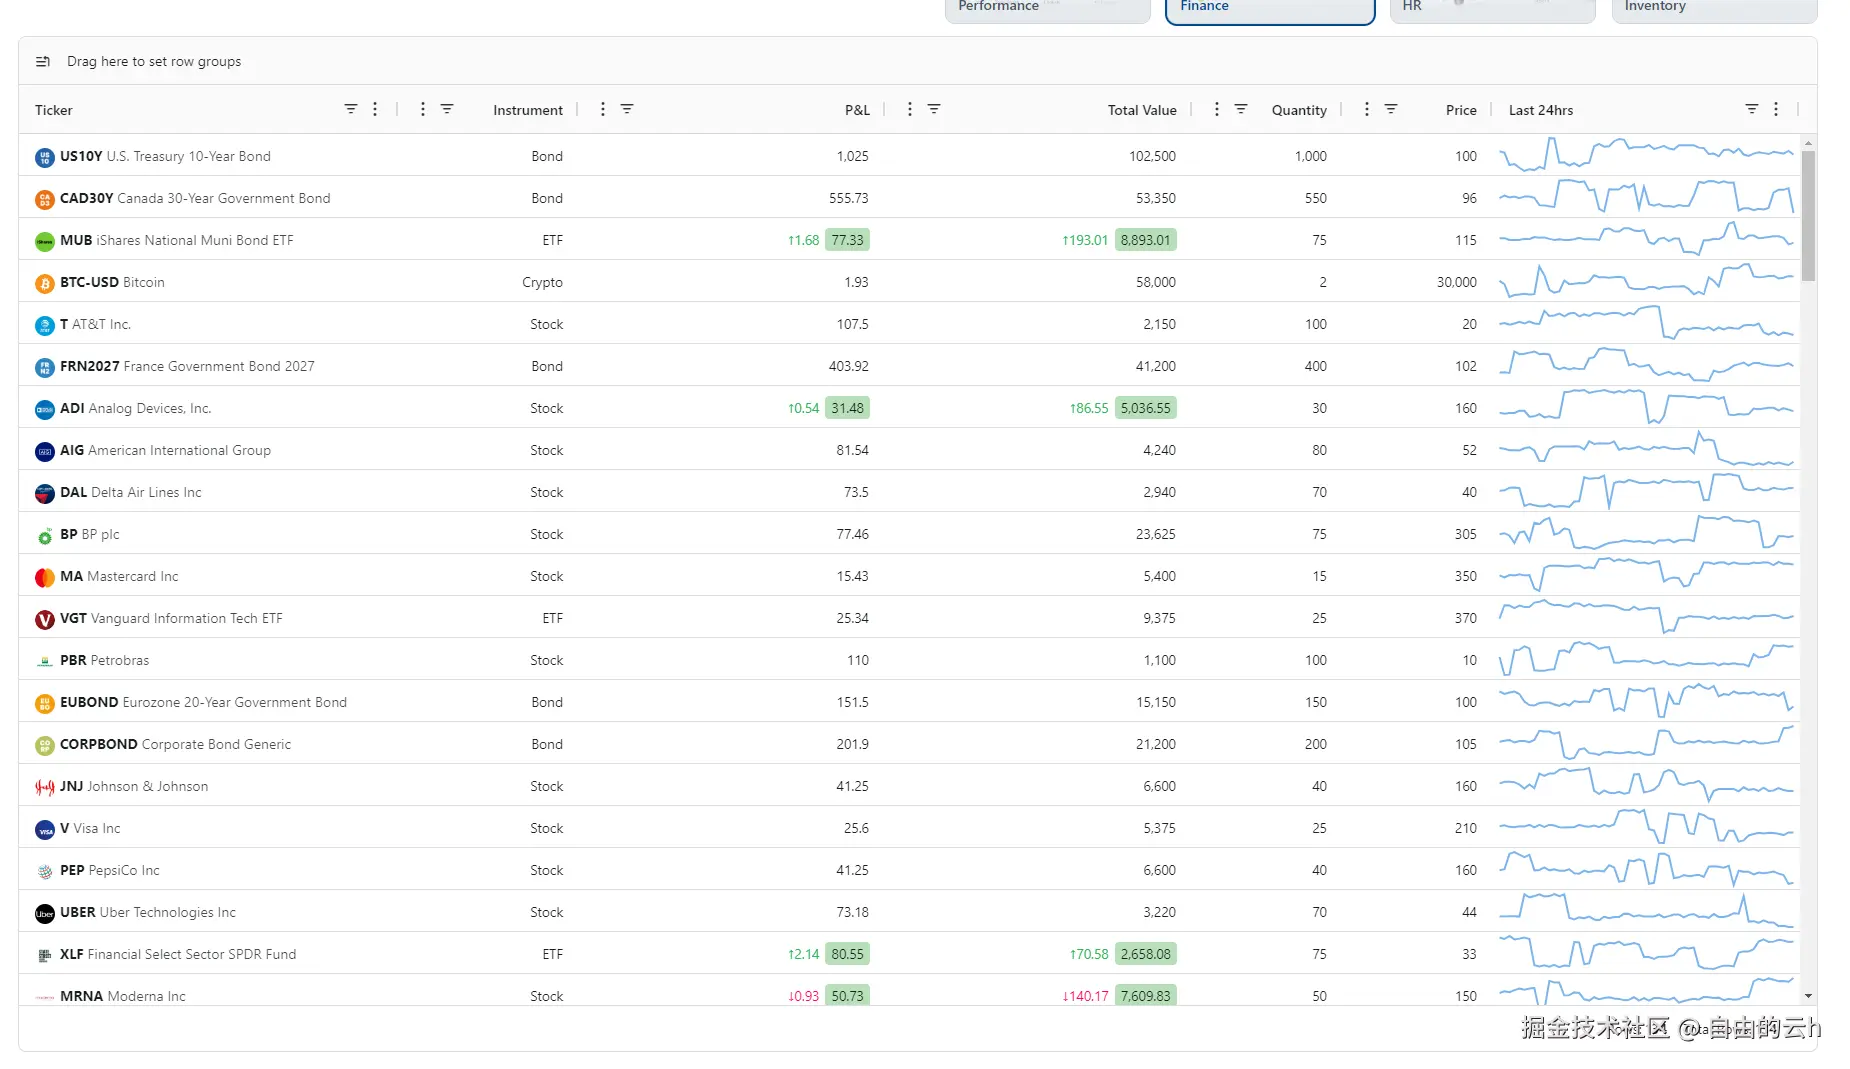Sort by the Price column header
1850x1069 pixels.
[x=1461, y=110]
